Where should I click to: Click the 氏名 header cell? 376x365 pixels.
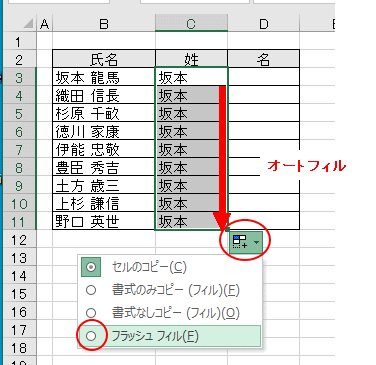[x=104, y=59]
